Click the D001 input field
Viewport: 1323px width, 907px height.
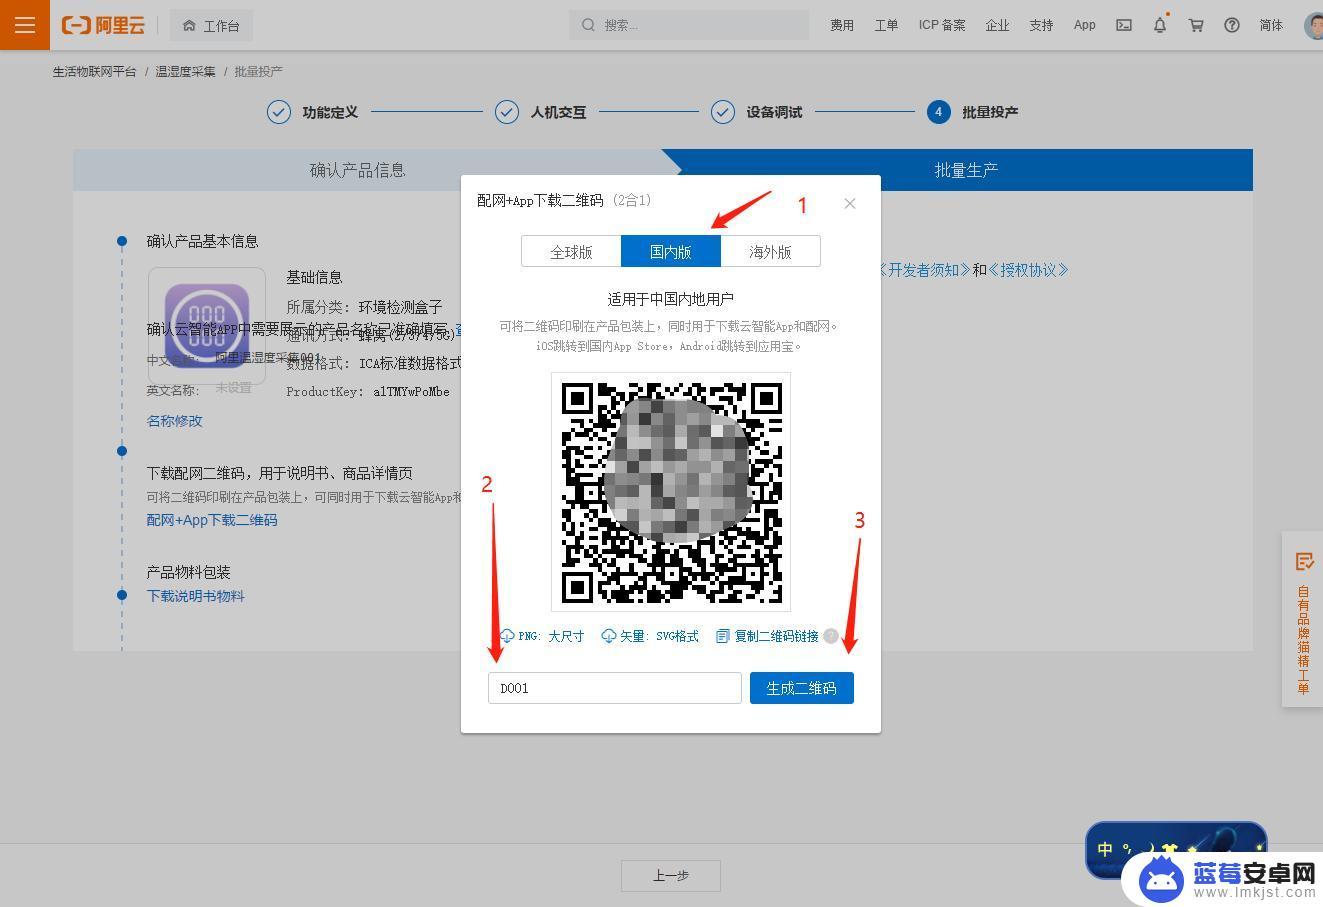pos(615,688)
